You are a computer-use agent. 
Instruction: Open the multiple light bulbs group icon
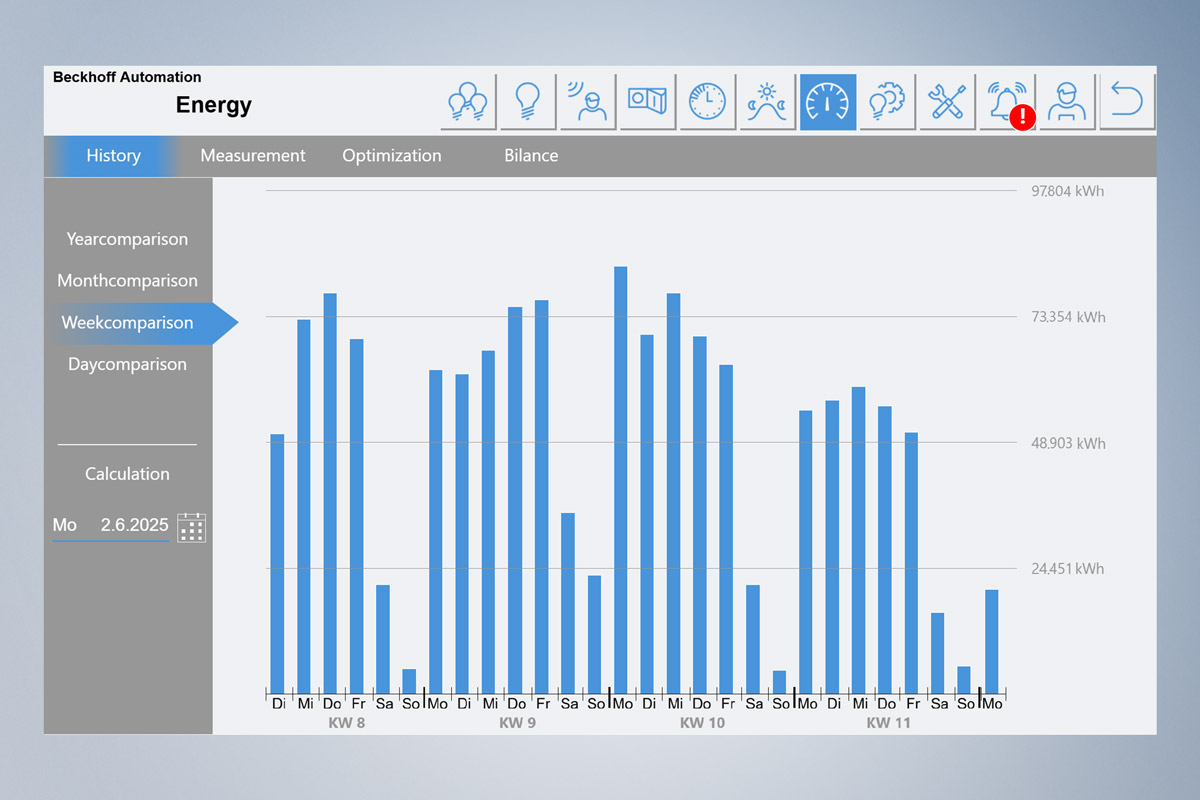pyautogui.click(x=468, y=101)
